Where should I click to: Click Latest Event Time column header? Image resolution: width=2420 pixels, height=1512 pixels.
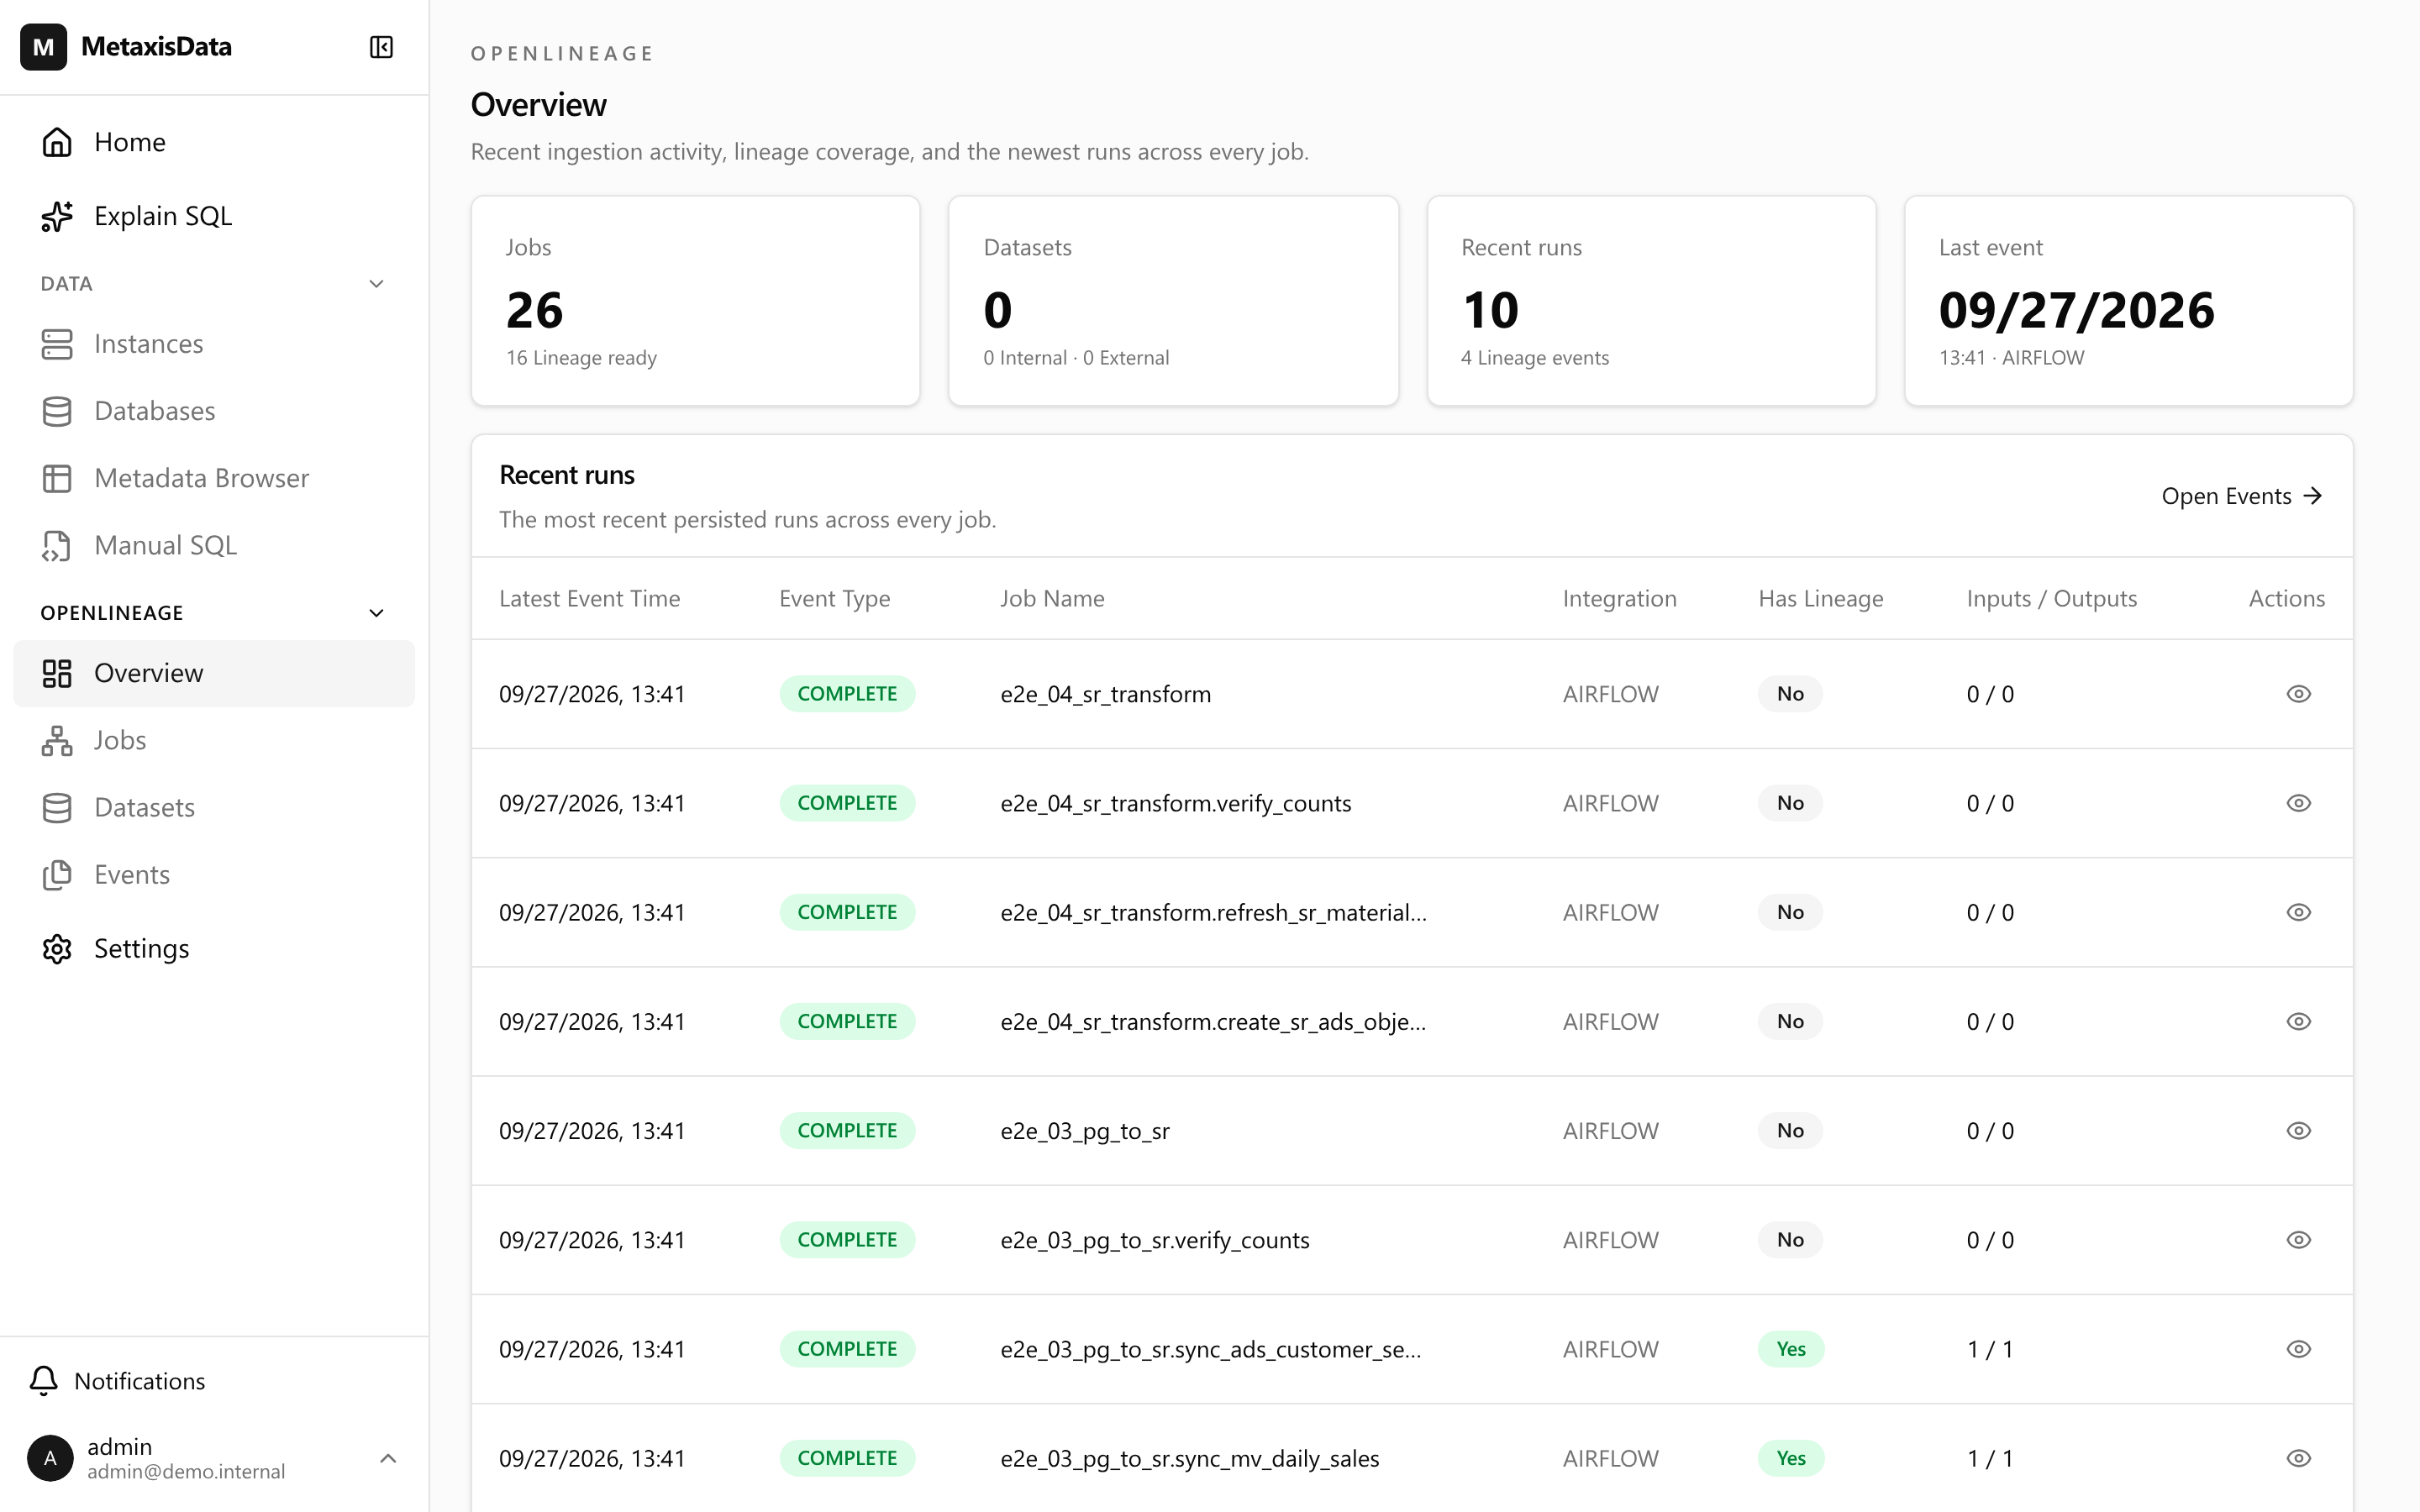pyautogui.click(x=589, y=598)
